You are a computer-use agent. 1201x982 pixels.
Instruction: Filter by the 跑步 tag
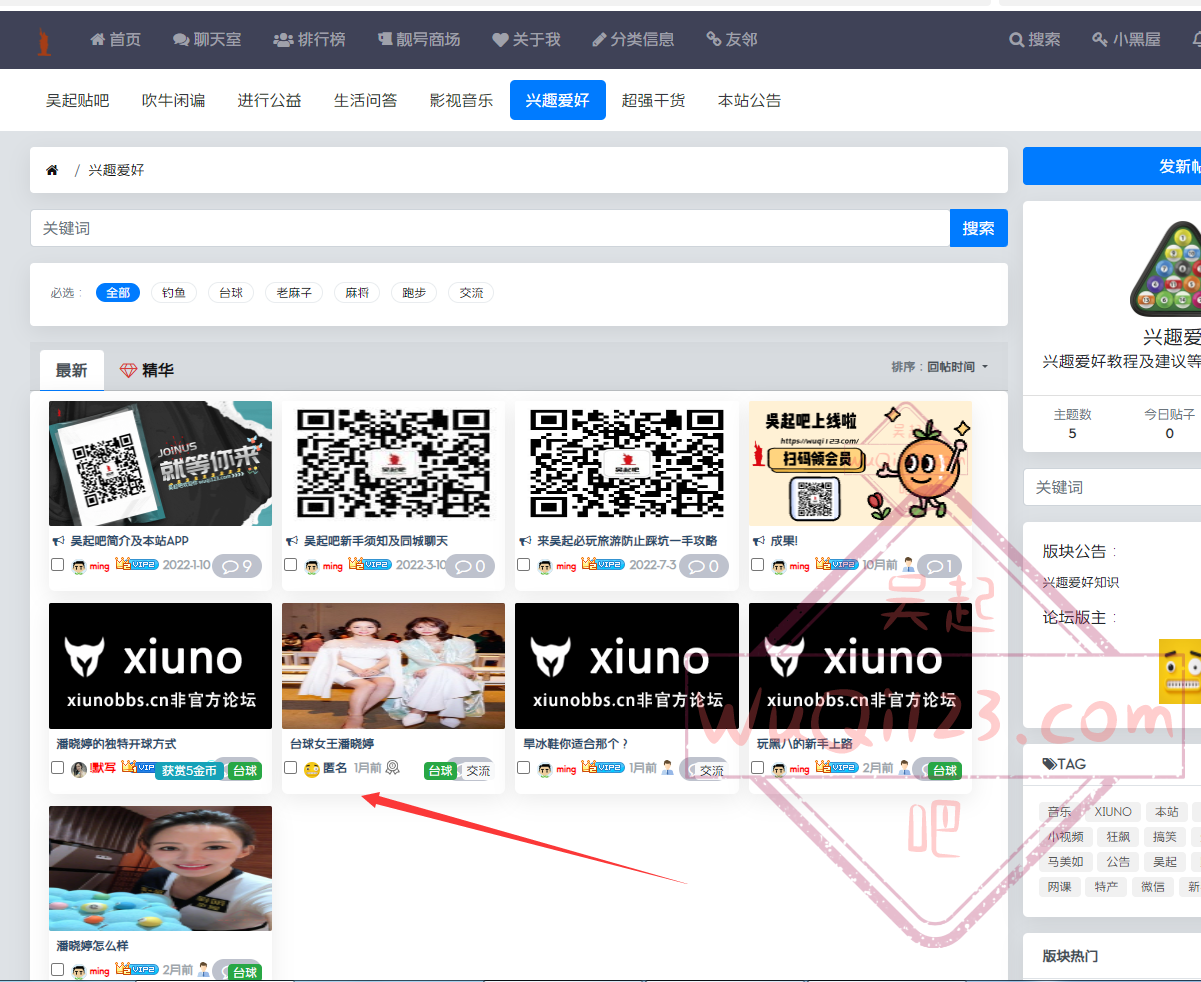pyautogui.click(x=414, y=293)
